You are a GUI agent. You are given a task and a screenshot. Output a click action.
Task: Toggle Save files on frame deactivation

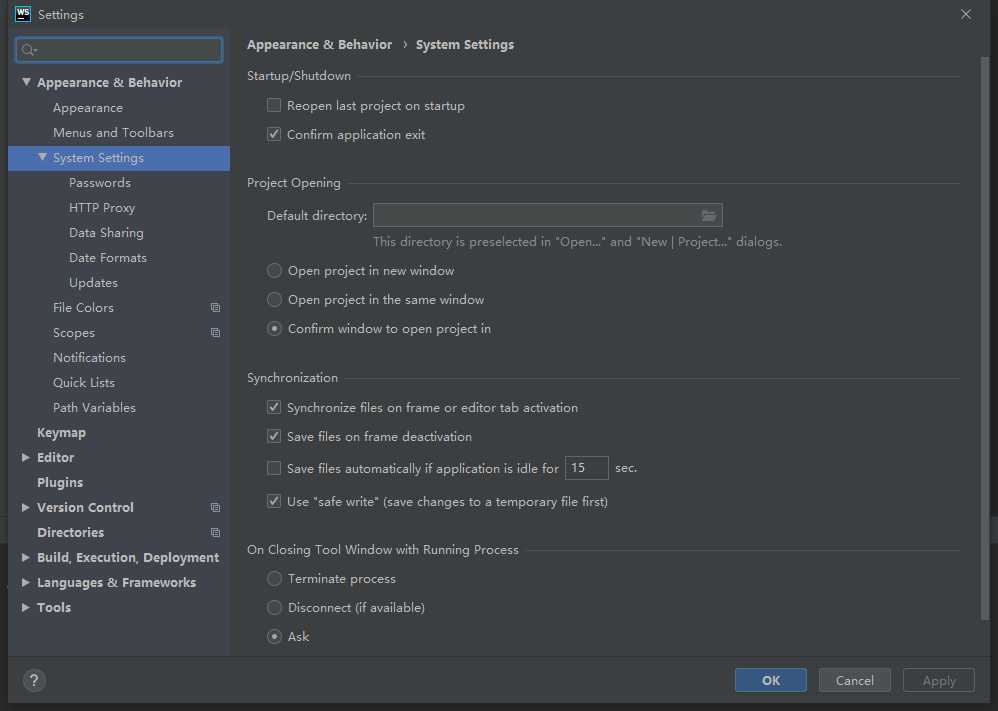click(274, 437)
